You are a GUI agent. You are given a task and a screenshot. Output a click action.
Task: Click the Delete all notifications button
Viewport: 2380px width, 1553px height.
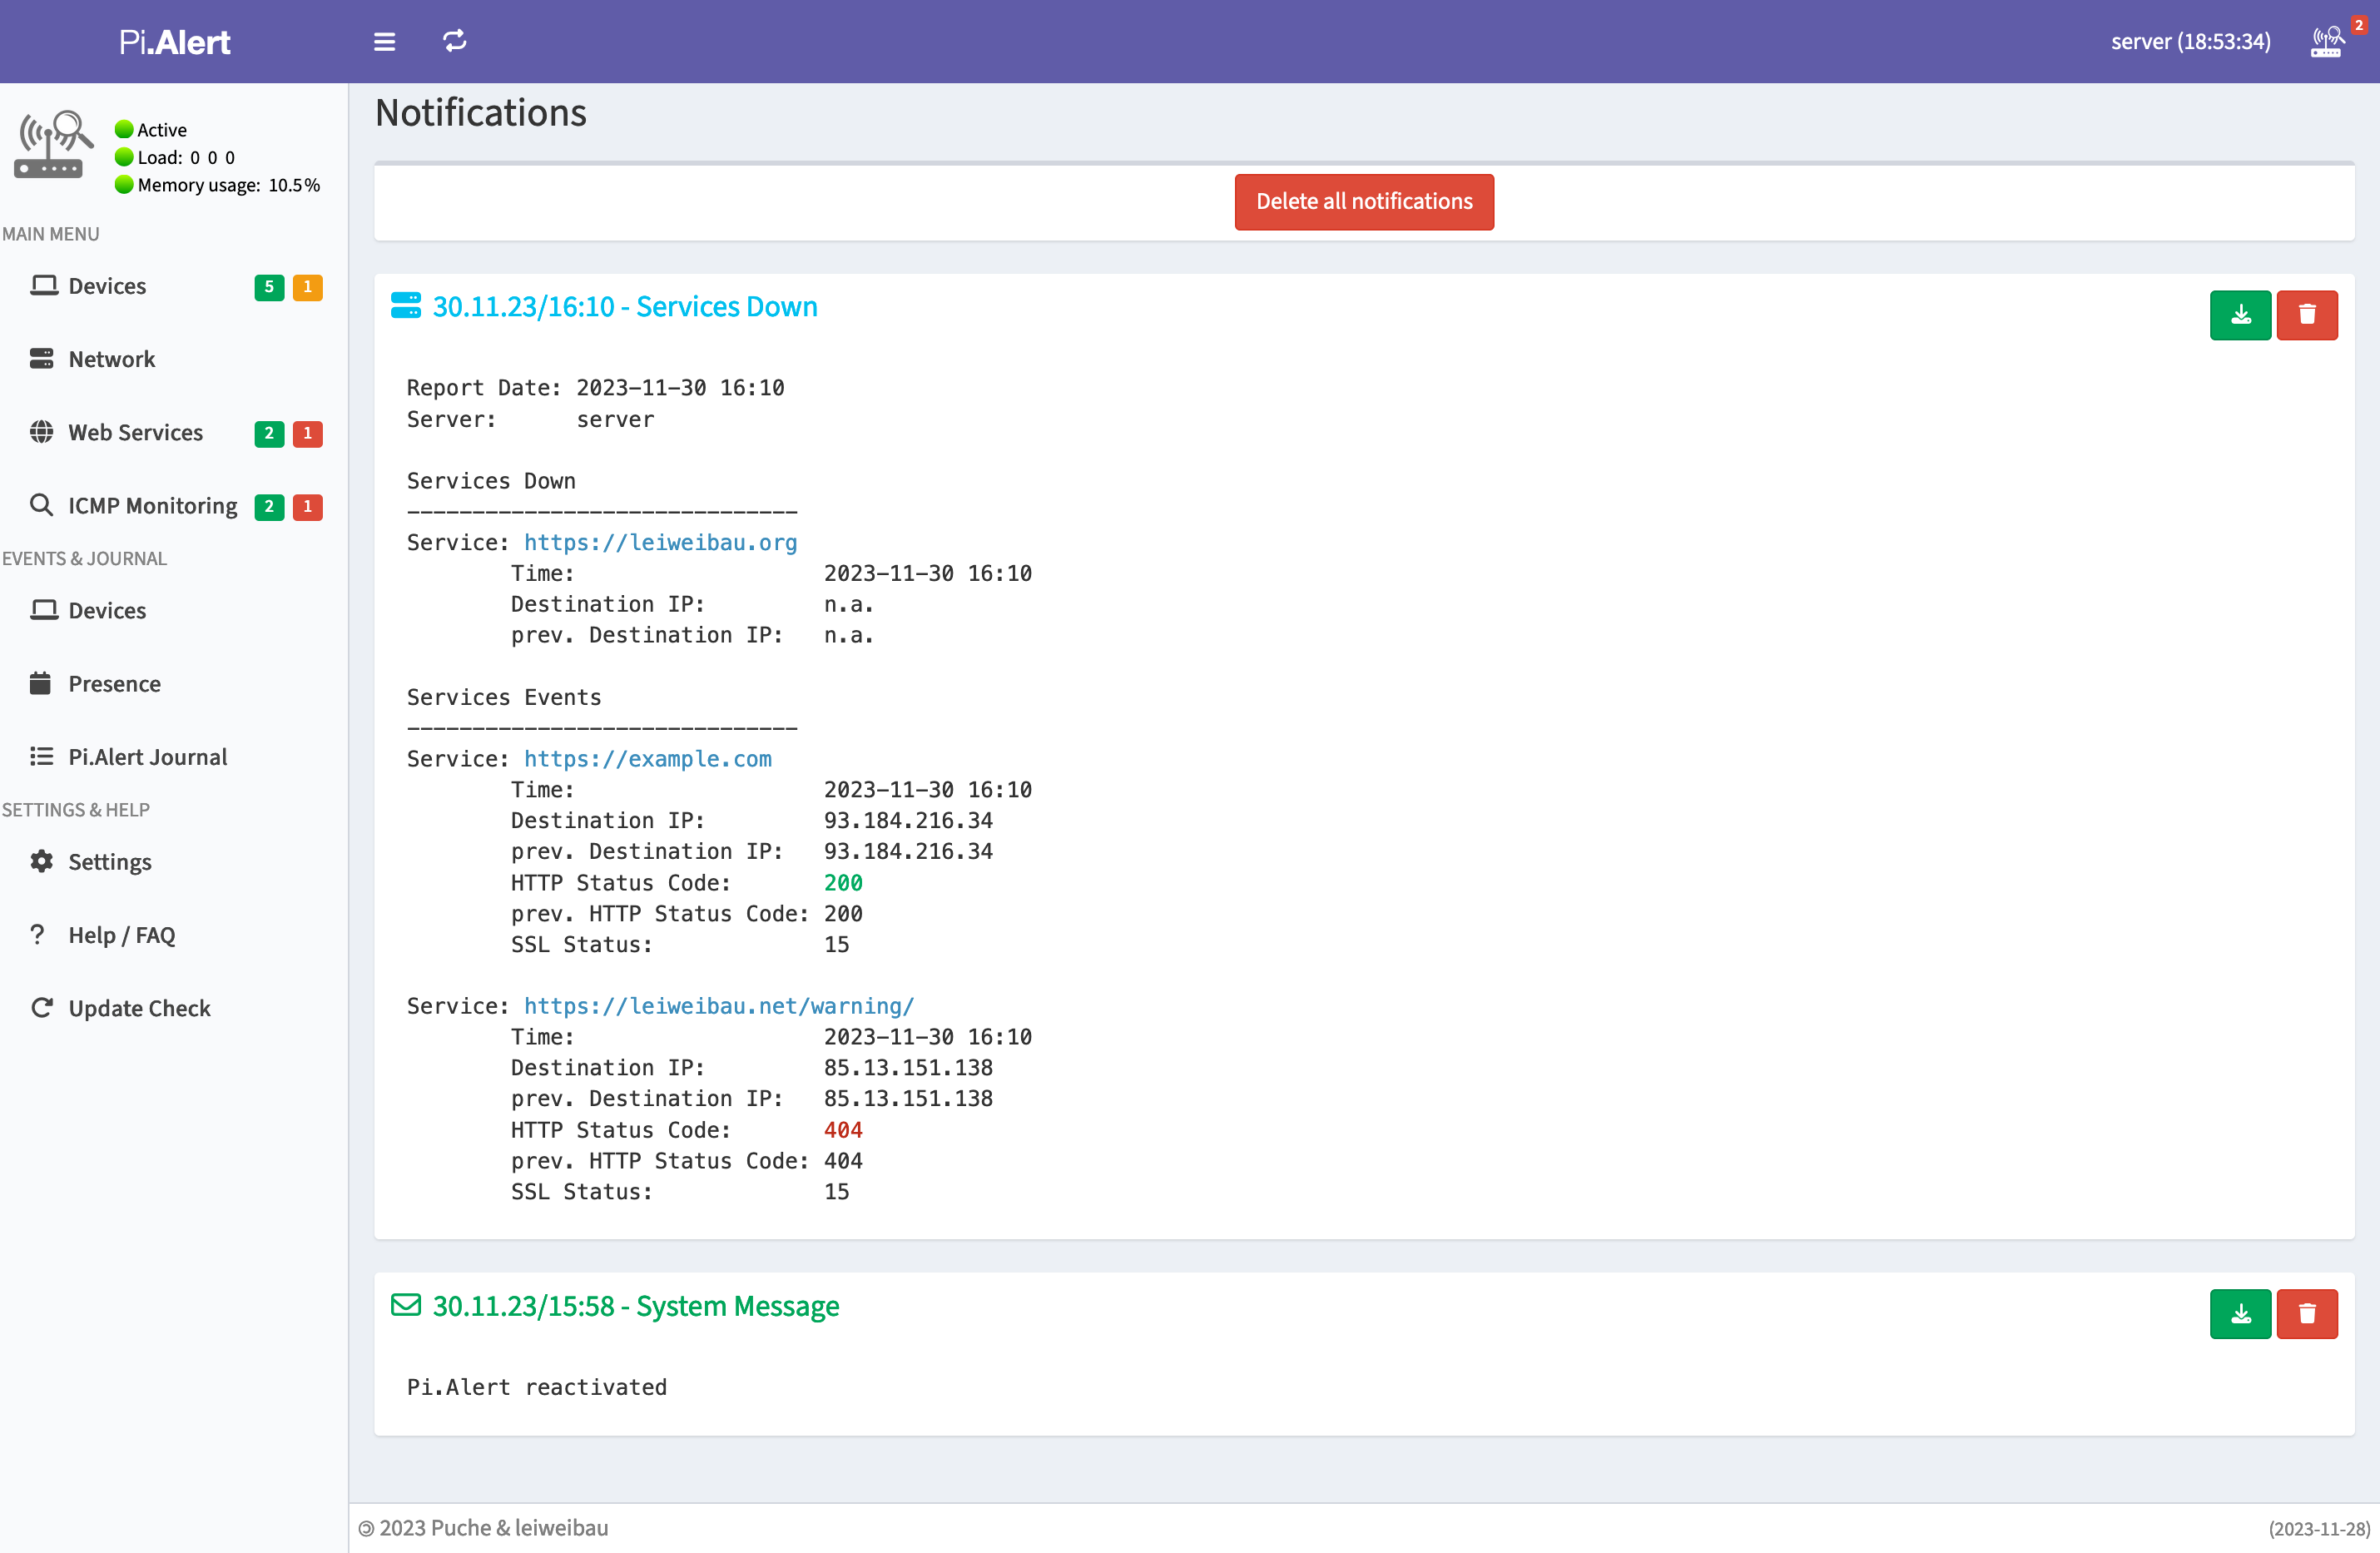(1363, 202)
